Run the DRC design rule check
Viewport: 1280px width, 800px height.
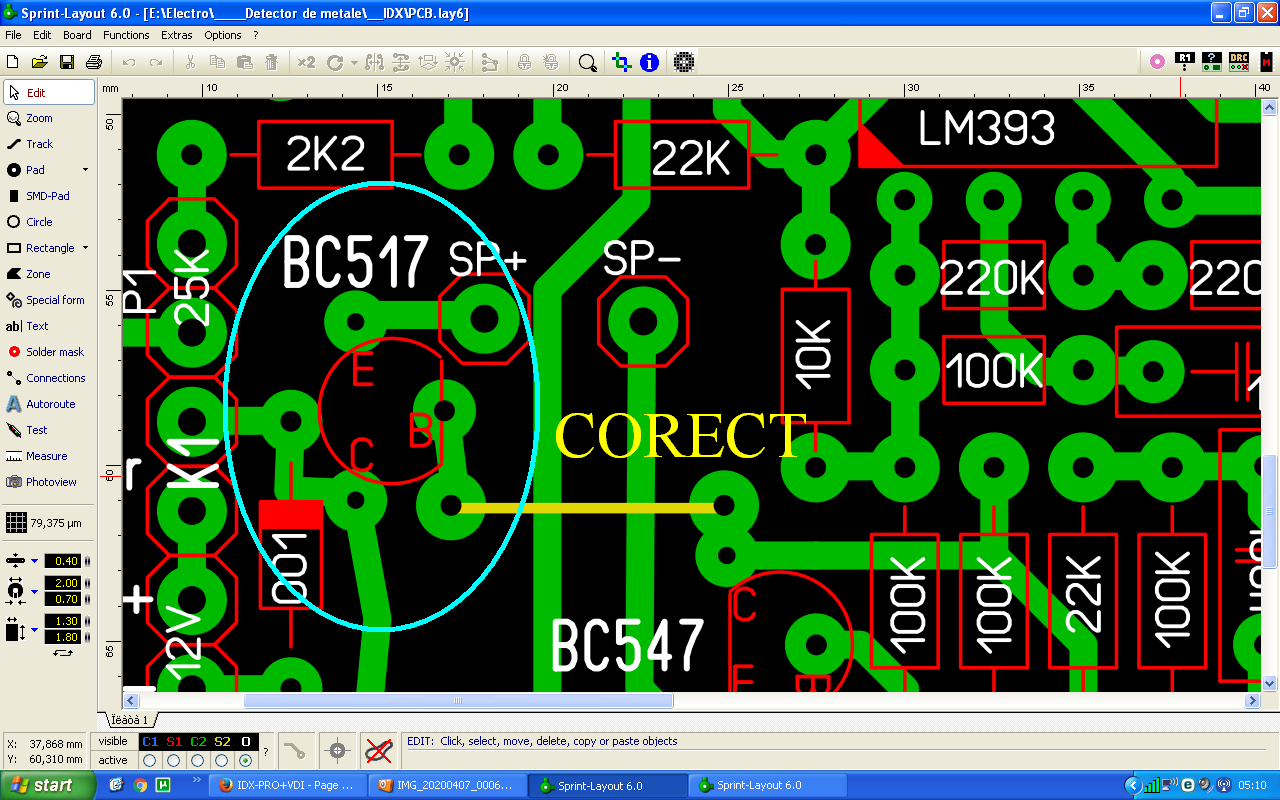pyautogui.click(x=1239, y=62)
